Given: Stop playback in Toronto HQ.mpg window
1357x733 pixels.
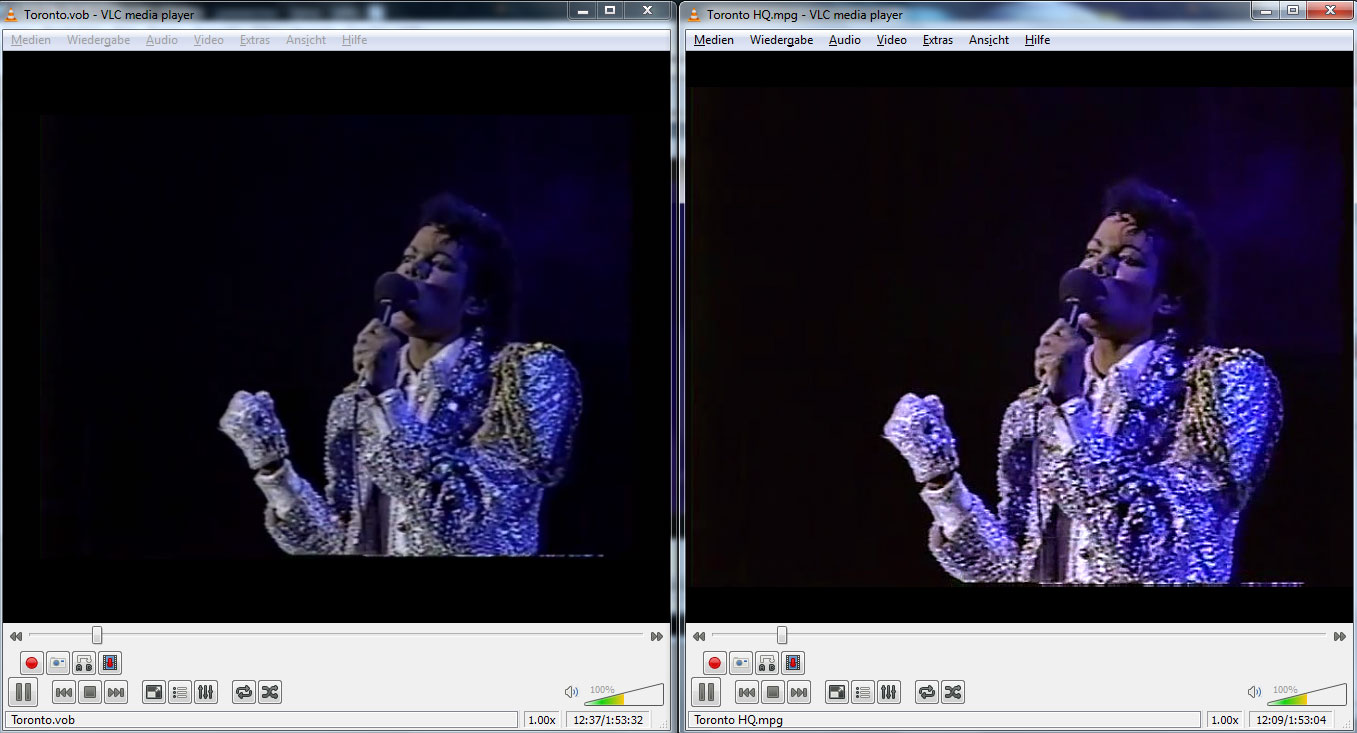Looking at the screenshot, I should (773, 692).
